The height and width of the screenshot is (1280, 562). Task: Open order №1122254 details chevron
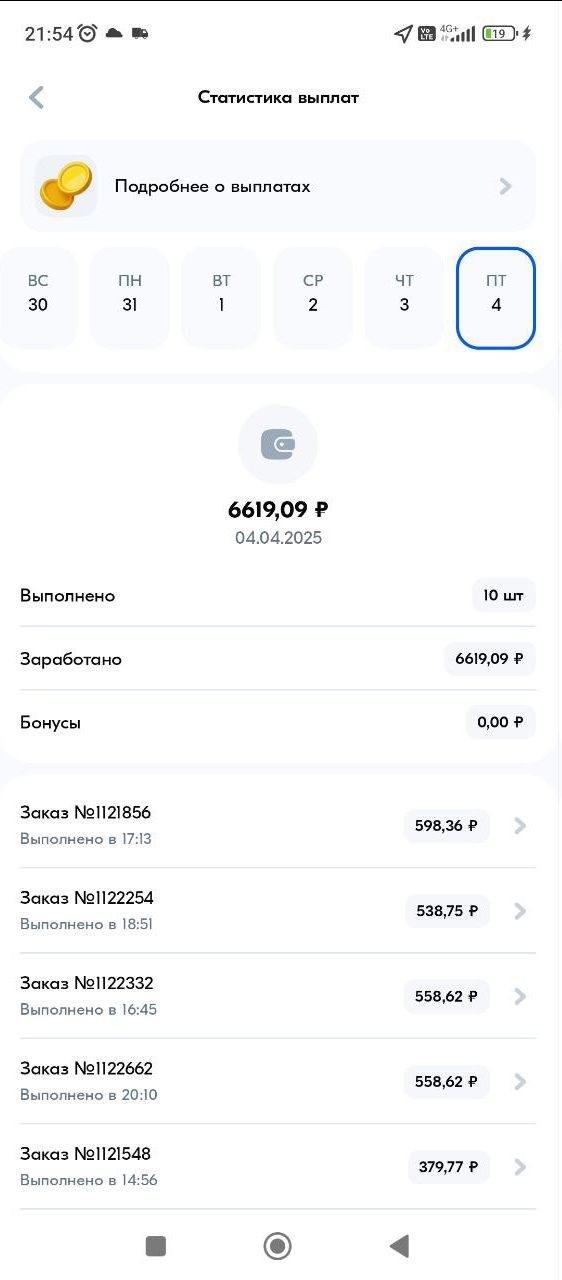point(519,911)
